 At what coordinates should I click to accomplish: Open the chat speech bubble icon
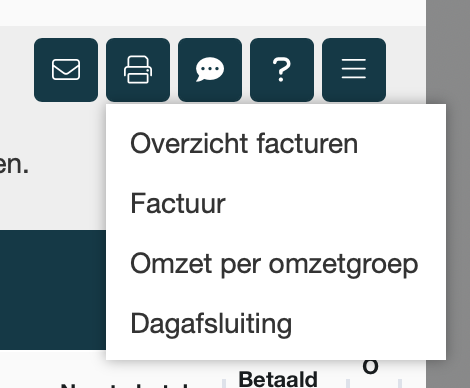point(210,70)
